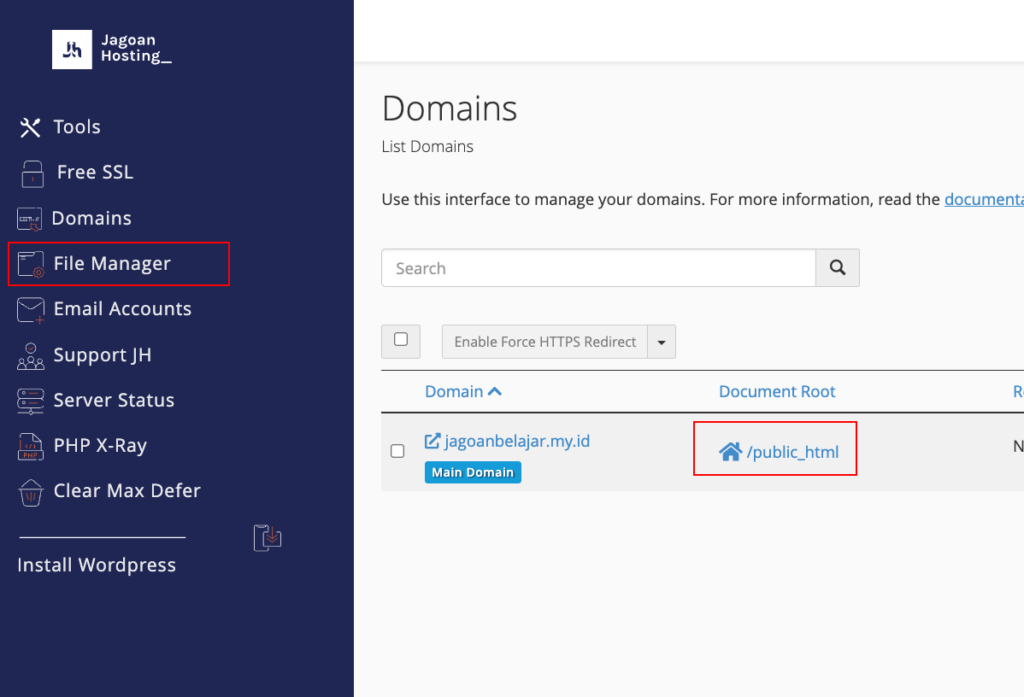
Task: Click the Domains sidebar icon
Action: pyautogui.click(x=29, y=219)
